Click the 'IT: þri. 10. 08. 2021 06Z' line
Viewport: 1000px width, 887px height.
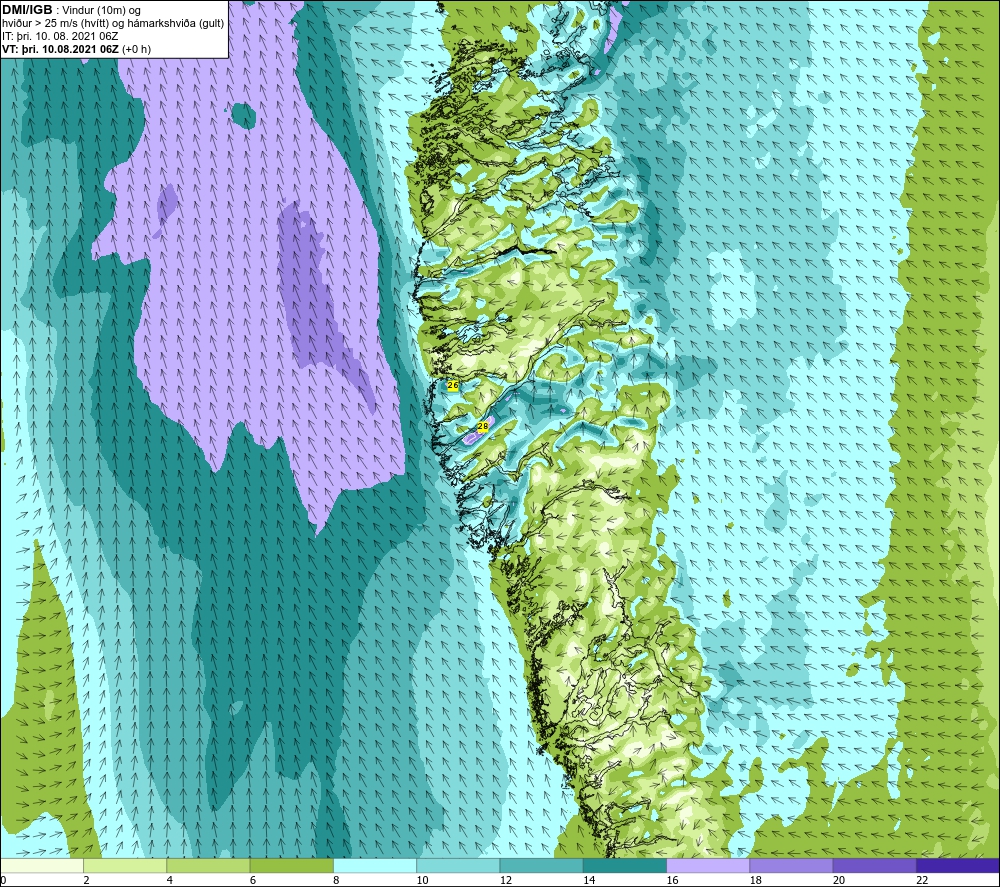click(x=60, y=36)
